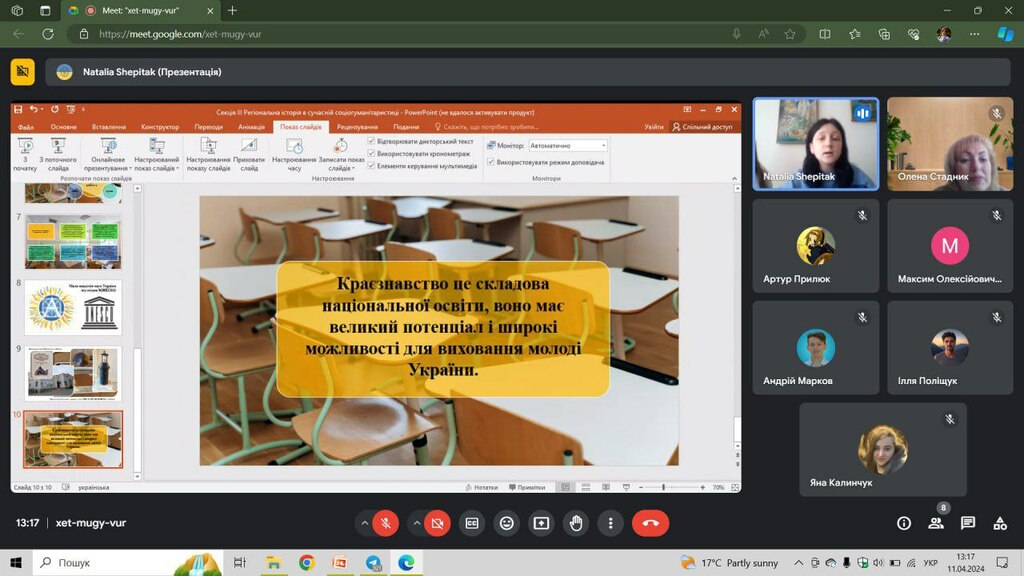
Task: Unmute the microphone in Meet
Action: click(x=386, y=523)
